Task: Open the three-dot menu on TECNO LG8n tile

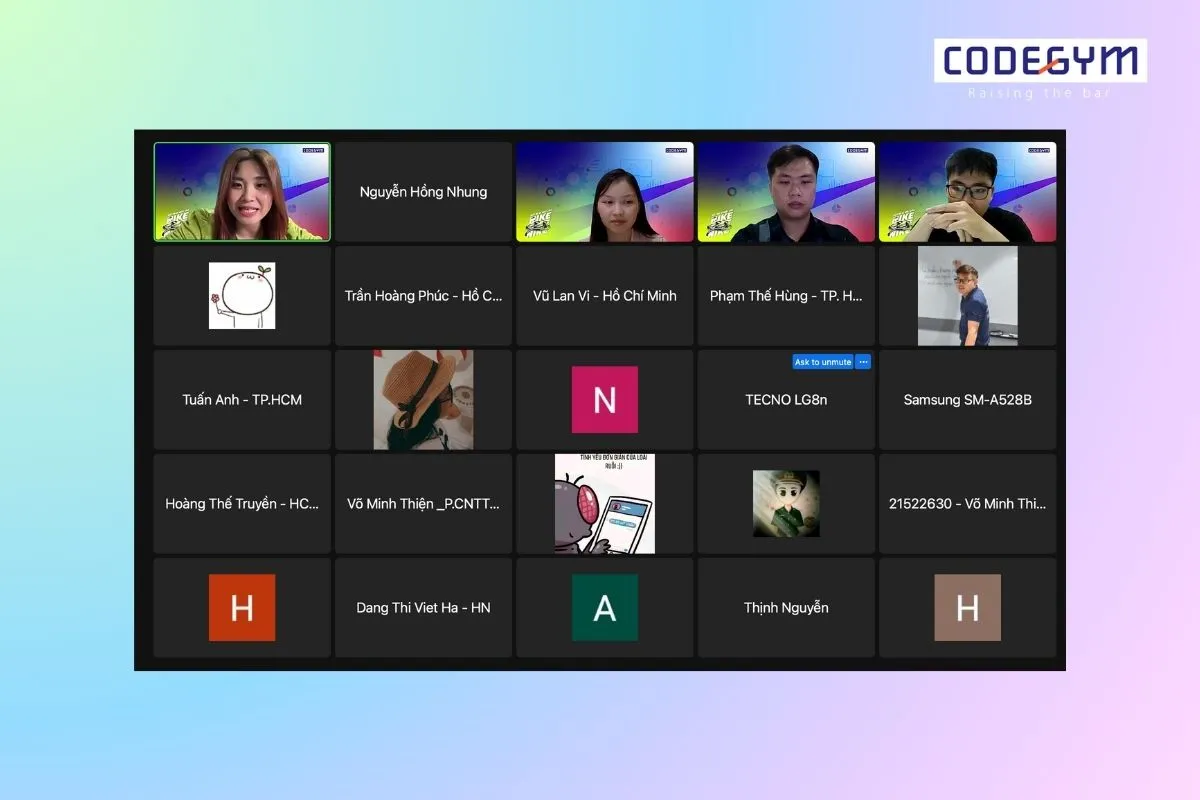Action: tap(863, 362)
